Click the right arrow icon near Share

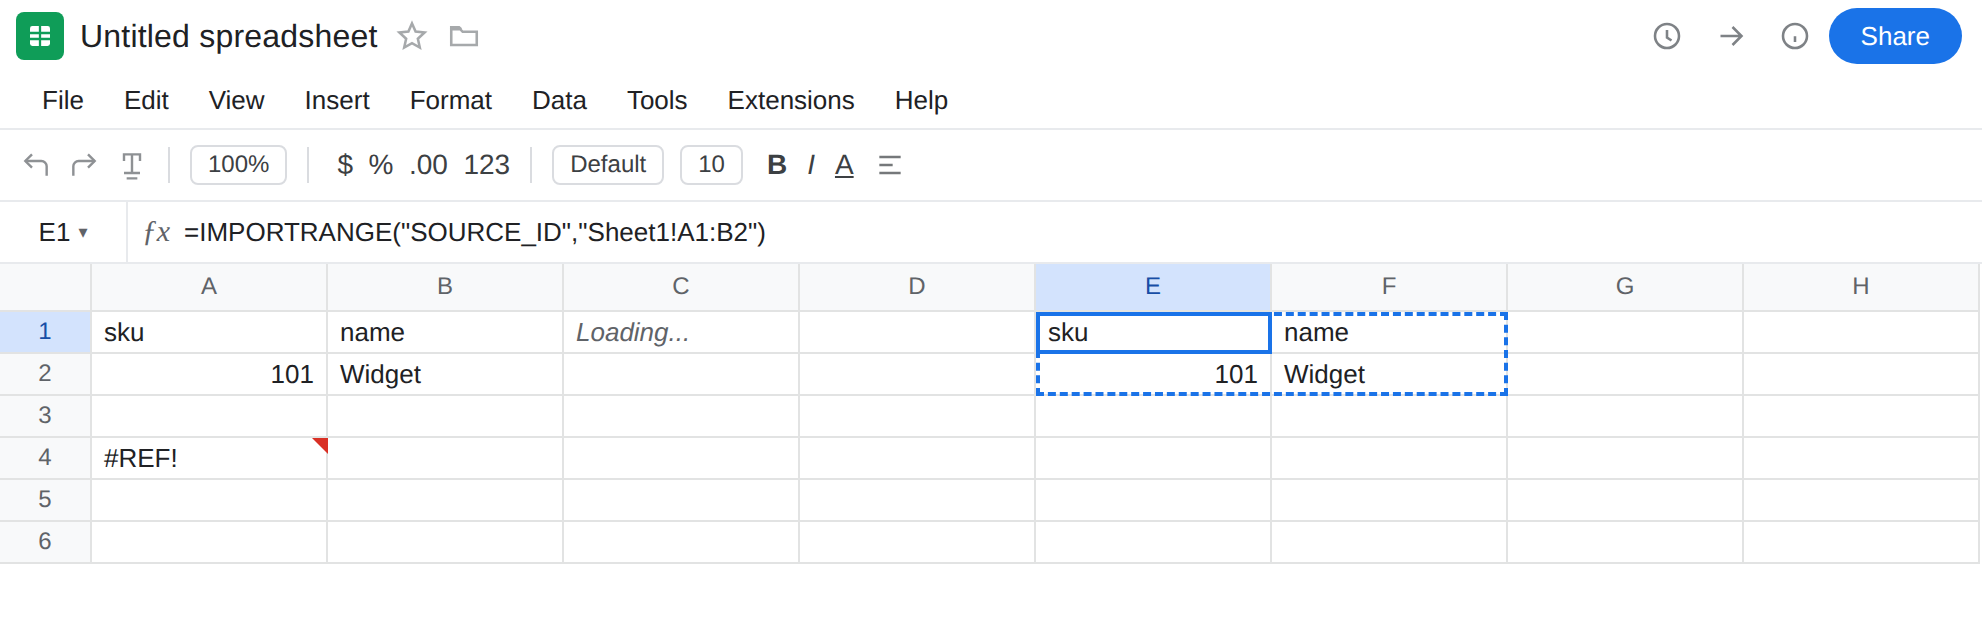point(1731,36)
